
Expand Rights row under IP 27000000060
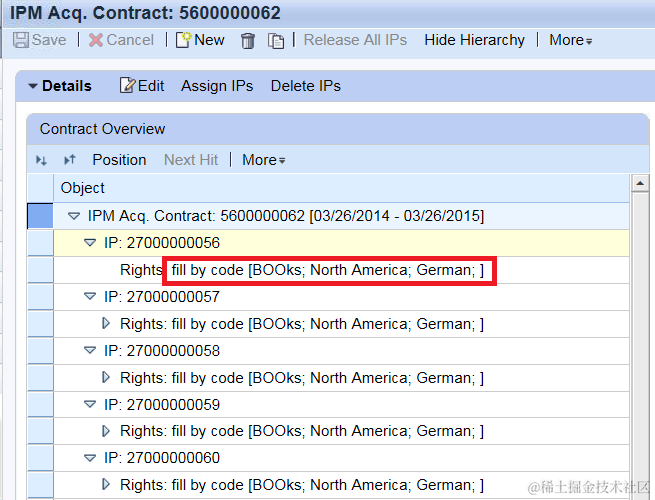coord(106,485)
